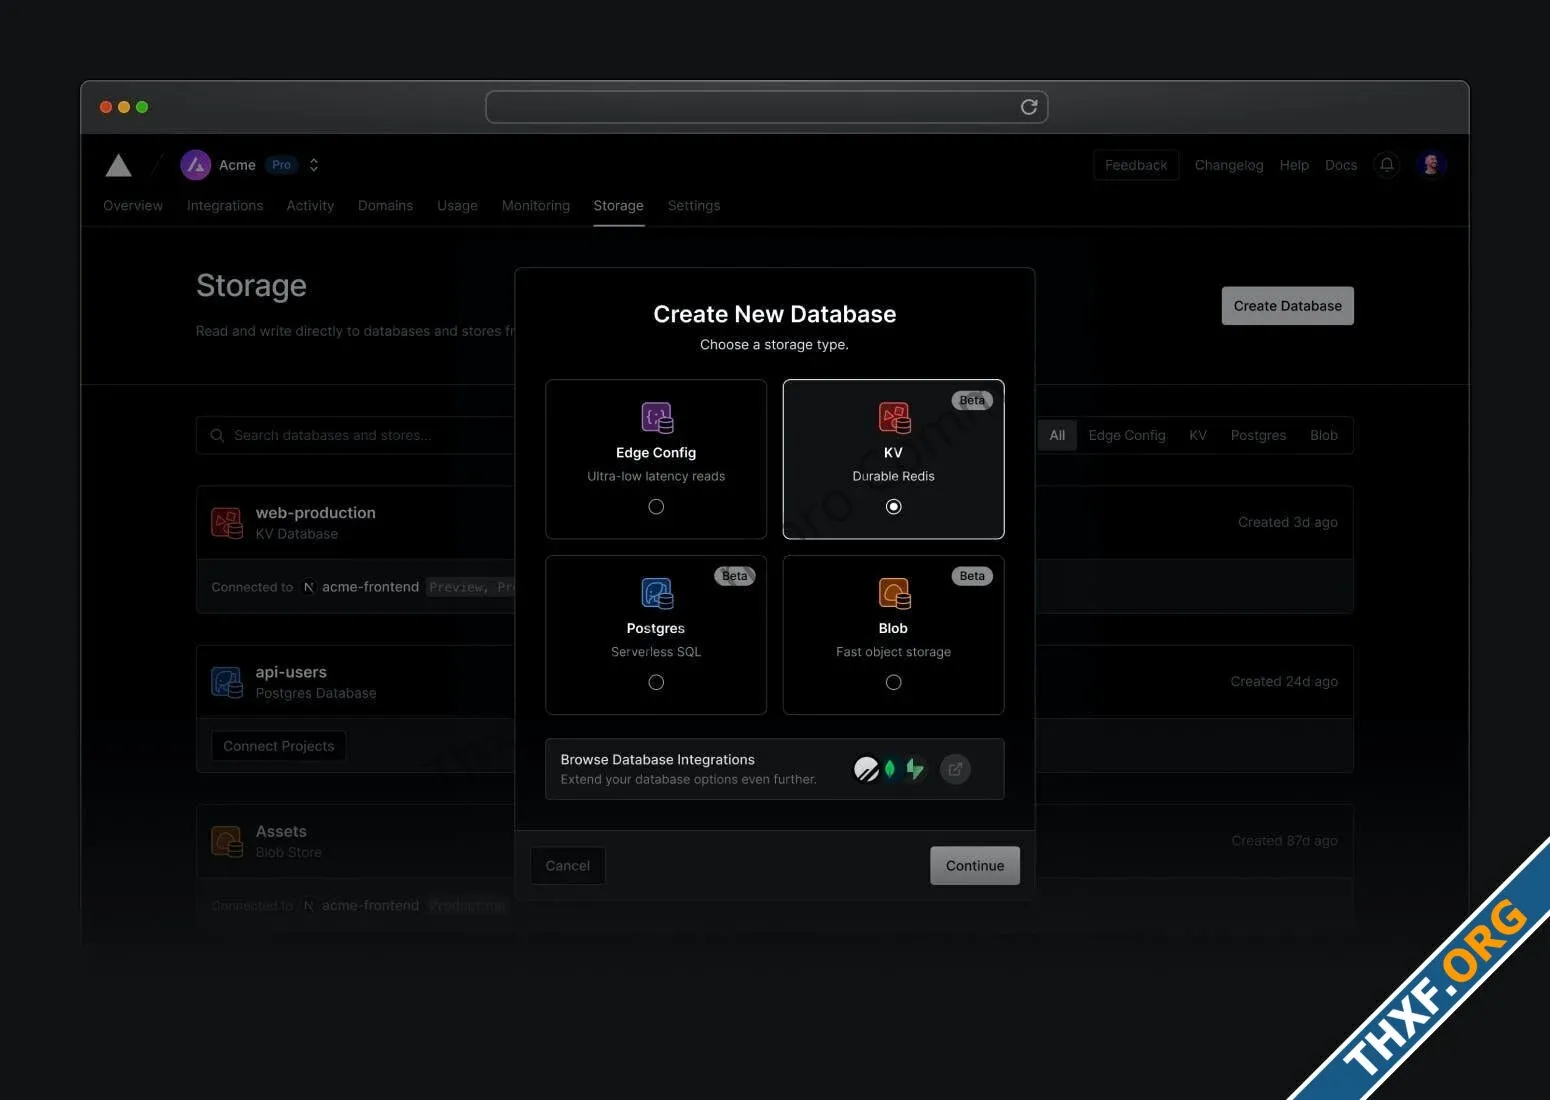Click the Beta badge on KV card
This screenshot has width=1550, height=1100.
tap(972, 400)
